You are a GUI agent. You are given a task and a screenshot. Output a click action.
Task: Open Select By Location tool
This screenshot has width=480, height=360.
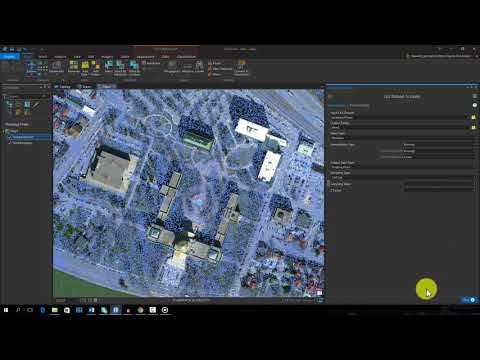[x=134, y=68]
